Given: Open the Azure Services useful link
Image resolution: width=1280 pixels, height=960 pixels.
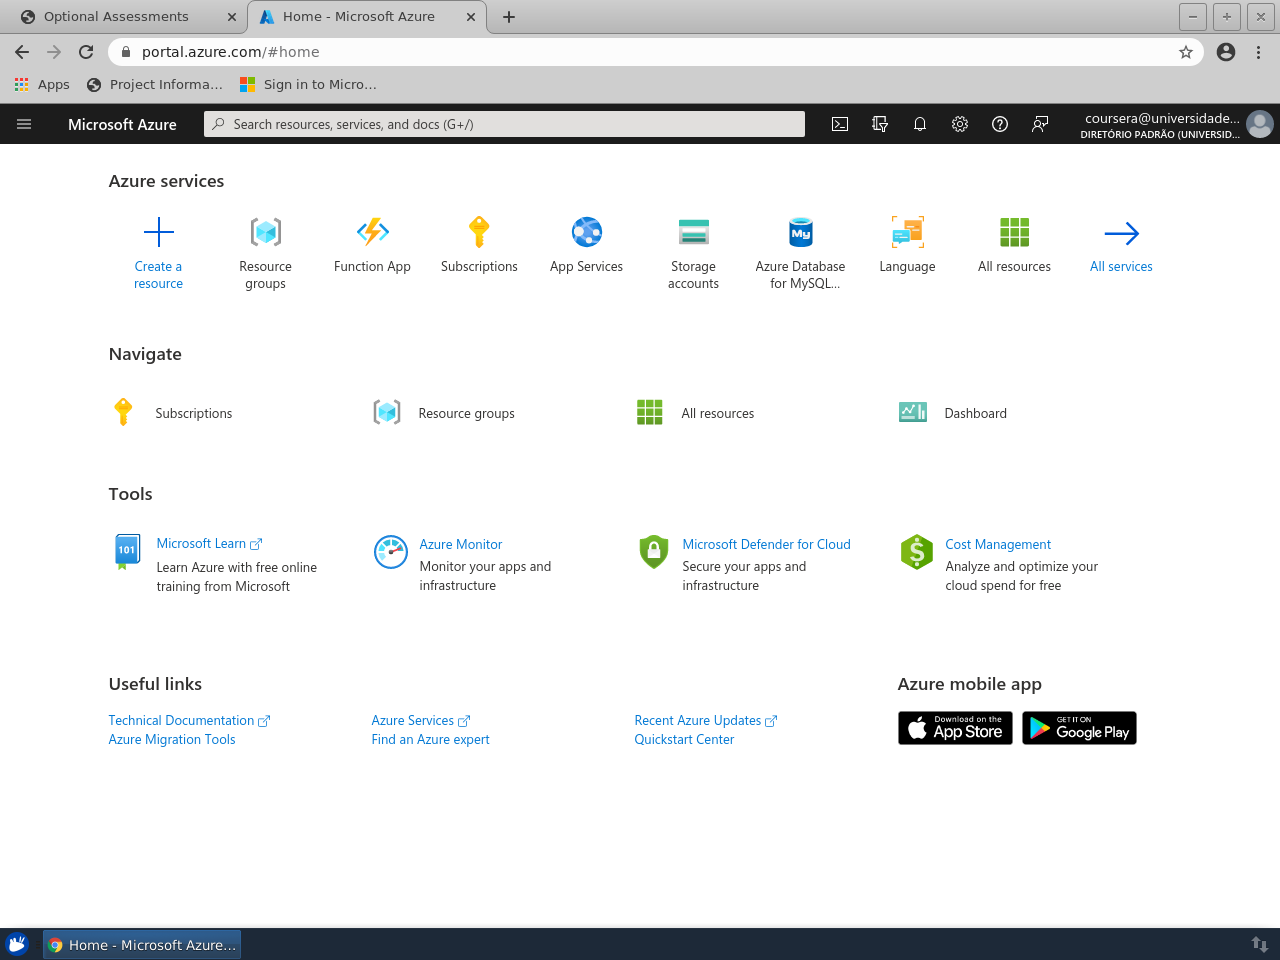Looking at the screenshot, I should click(421, 720).
